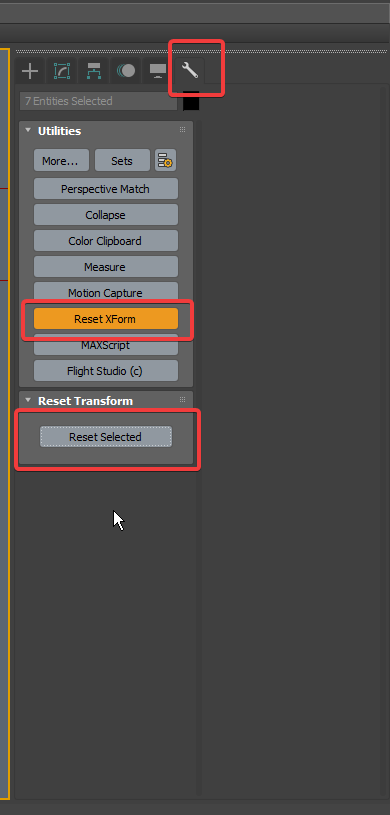This screenshot has width=390, height=815.
Task: Click the black object color swatch
Action: [x=191, y=101]
